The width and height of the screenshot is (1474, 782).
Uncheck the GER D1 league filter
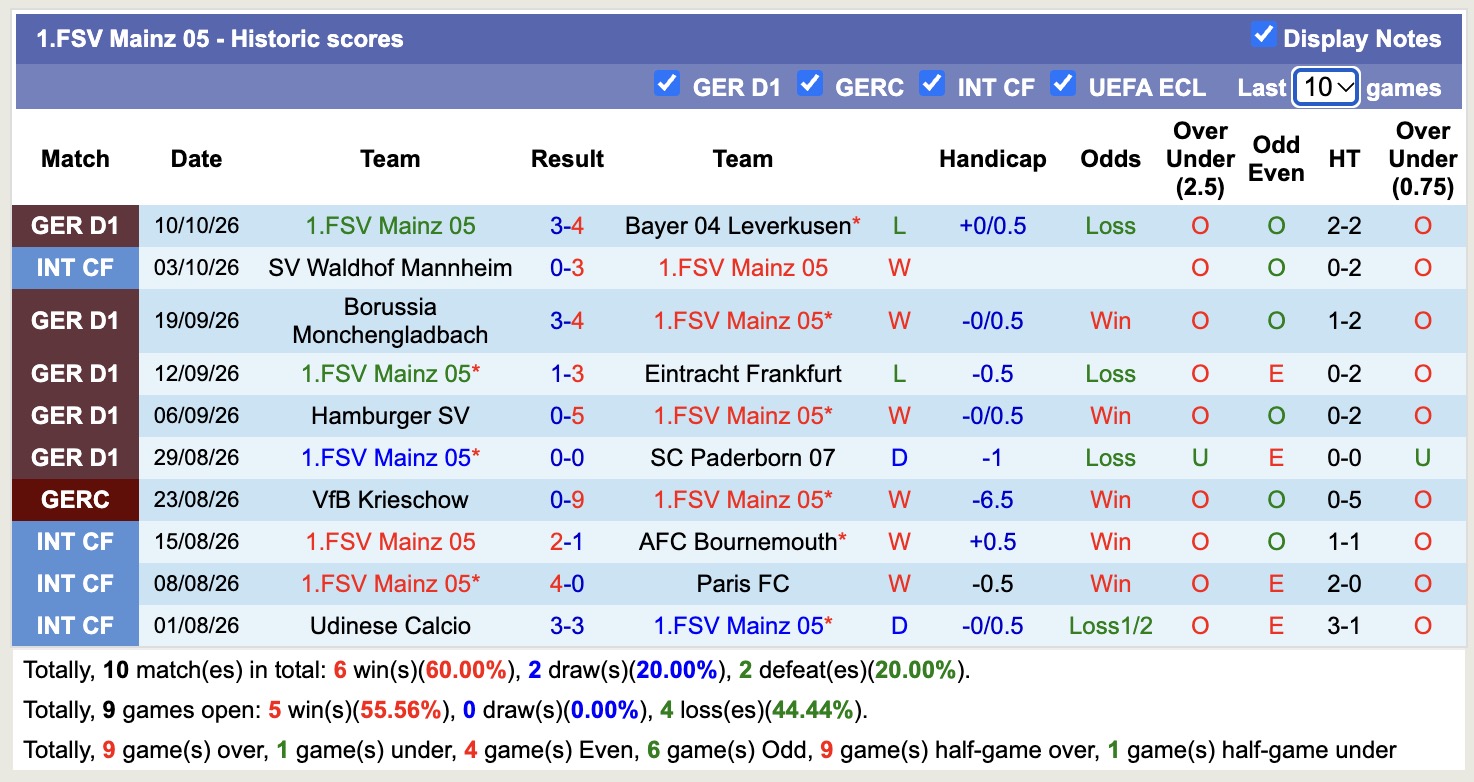coord(666,84)
